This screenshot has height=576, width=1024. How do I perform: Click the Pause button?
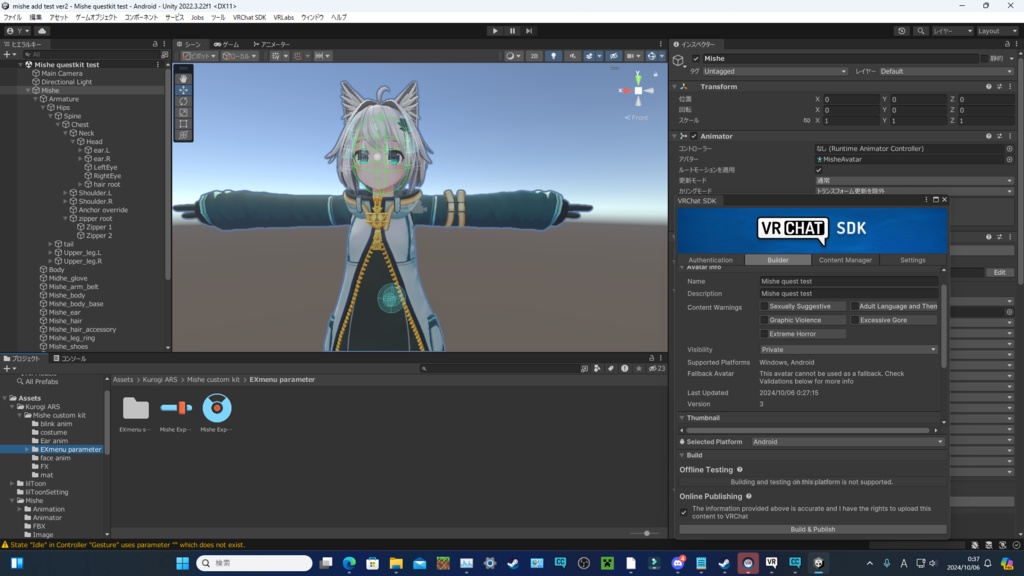512,31
